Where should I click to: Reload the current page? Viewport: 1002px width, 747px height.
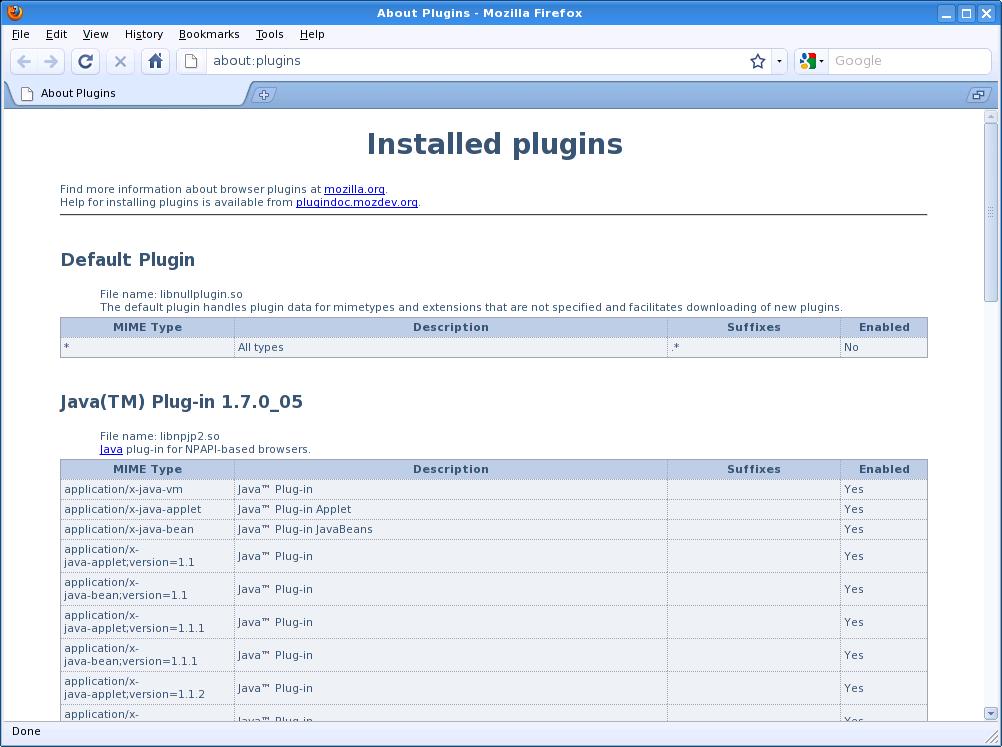point(85,61)
